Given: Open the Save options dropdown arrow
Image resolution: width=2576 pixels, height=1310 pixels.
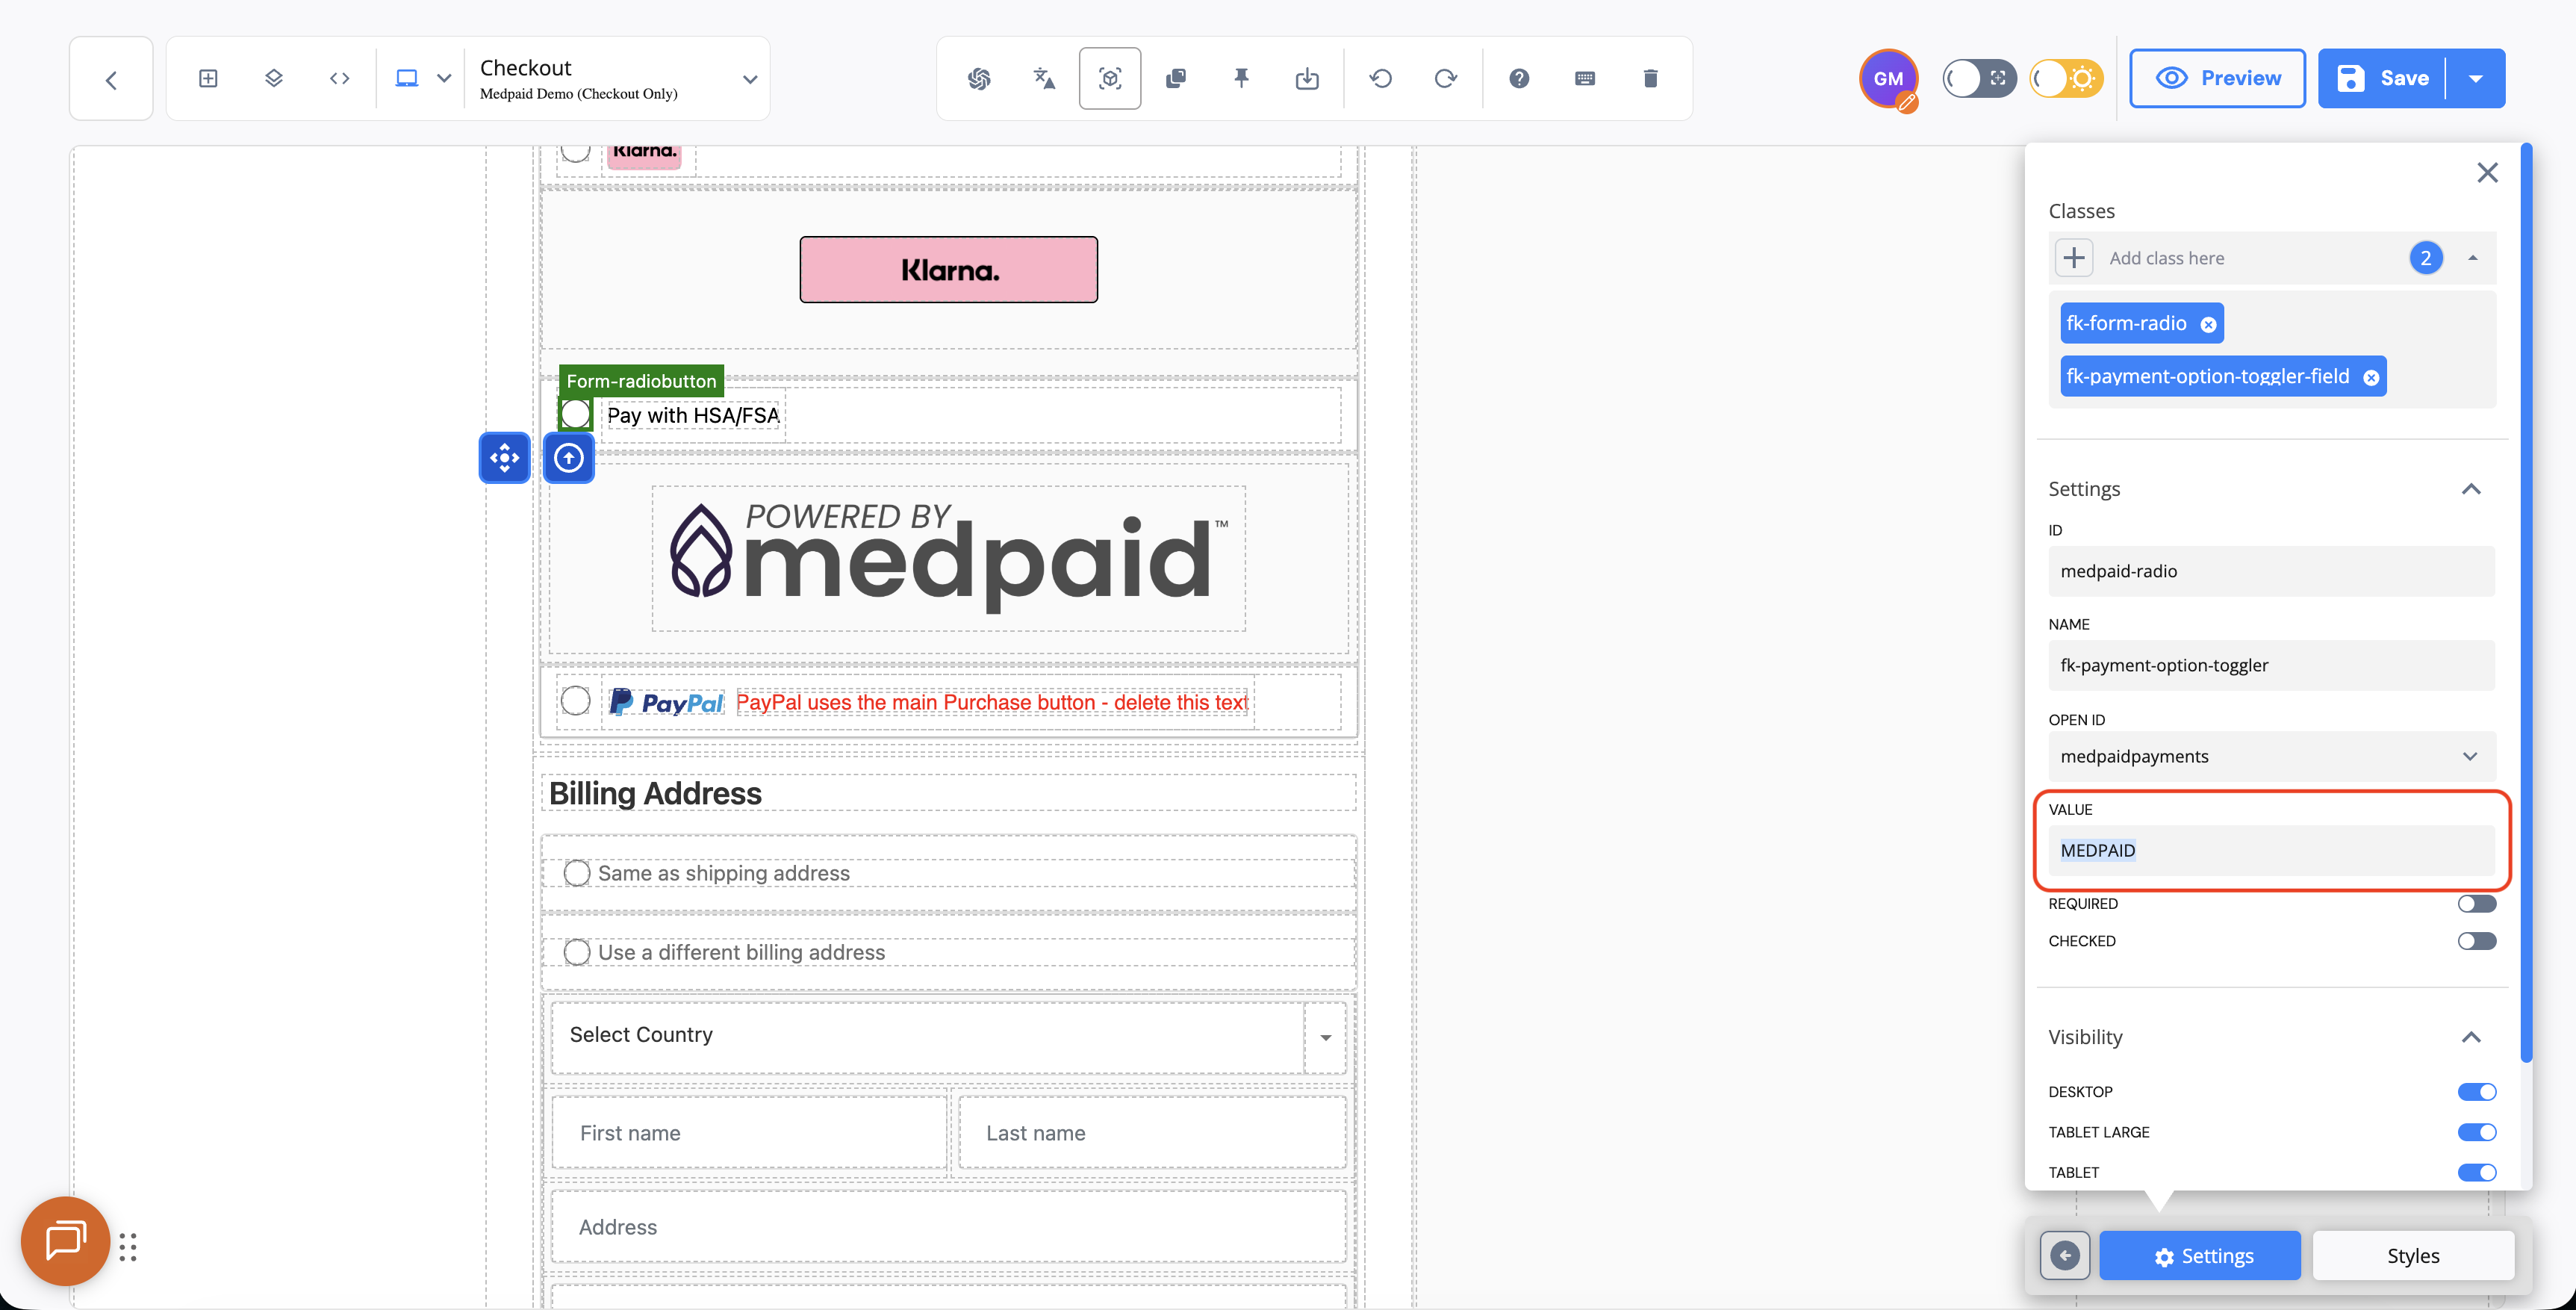Looking at the screenshot, I should 2476,78.
